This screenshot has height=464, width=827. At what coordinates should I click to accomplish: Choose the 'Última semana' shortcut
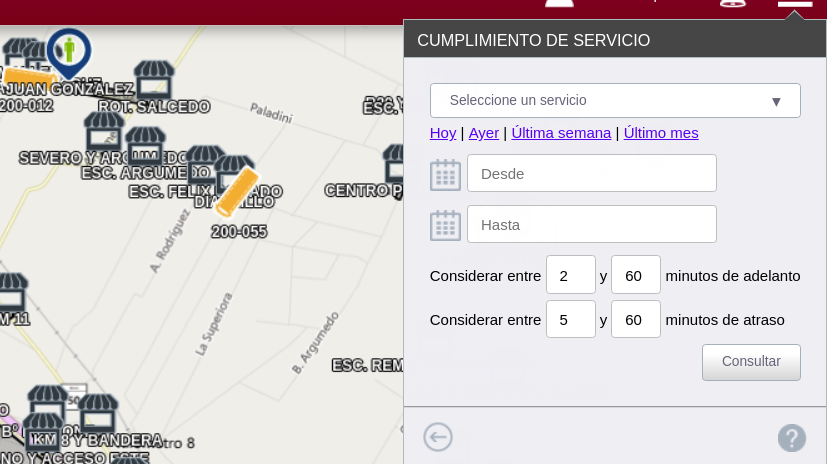click(x=561, y=133)
